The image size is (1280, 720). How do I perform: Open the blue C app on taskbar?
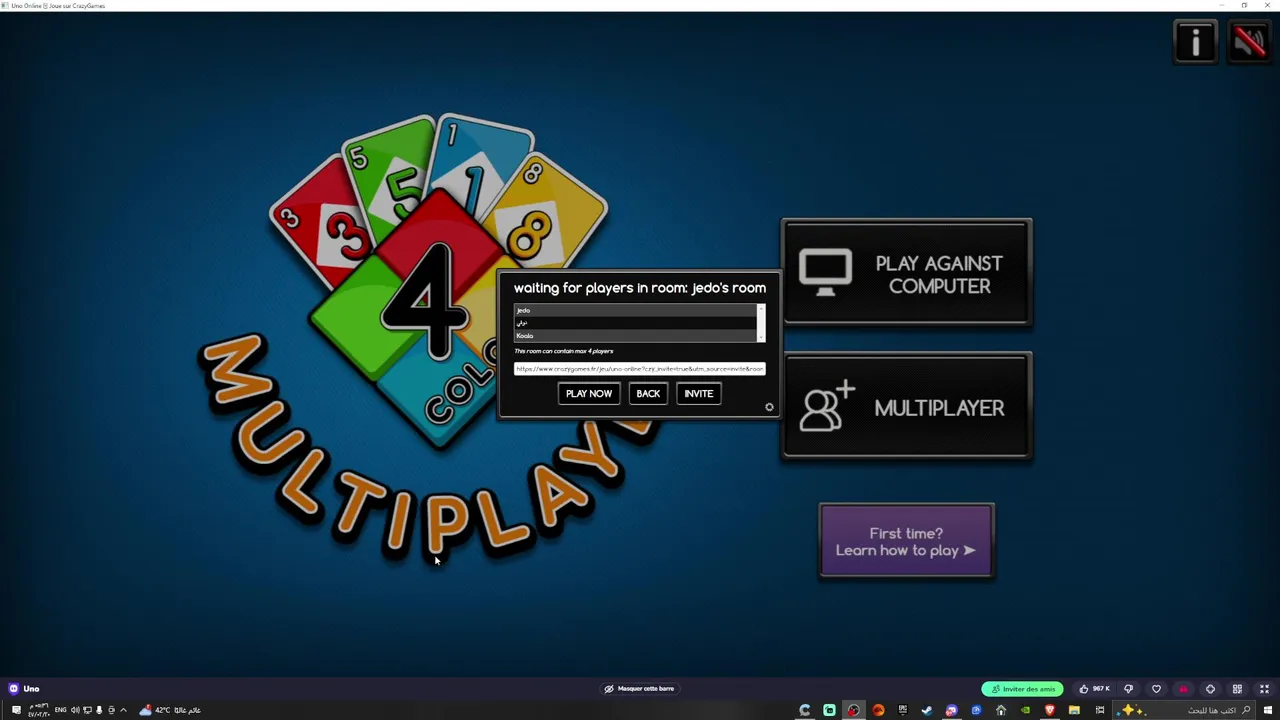(804, 710)
